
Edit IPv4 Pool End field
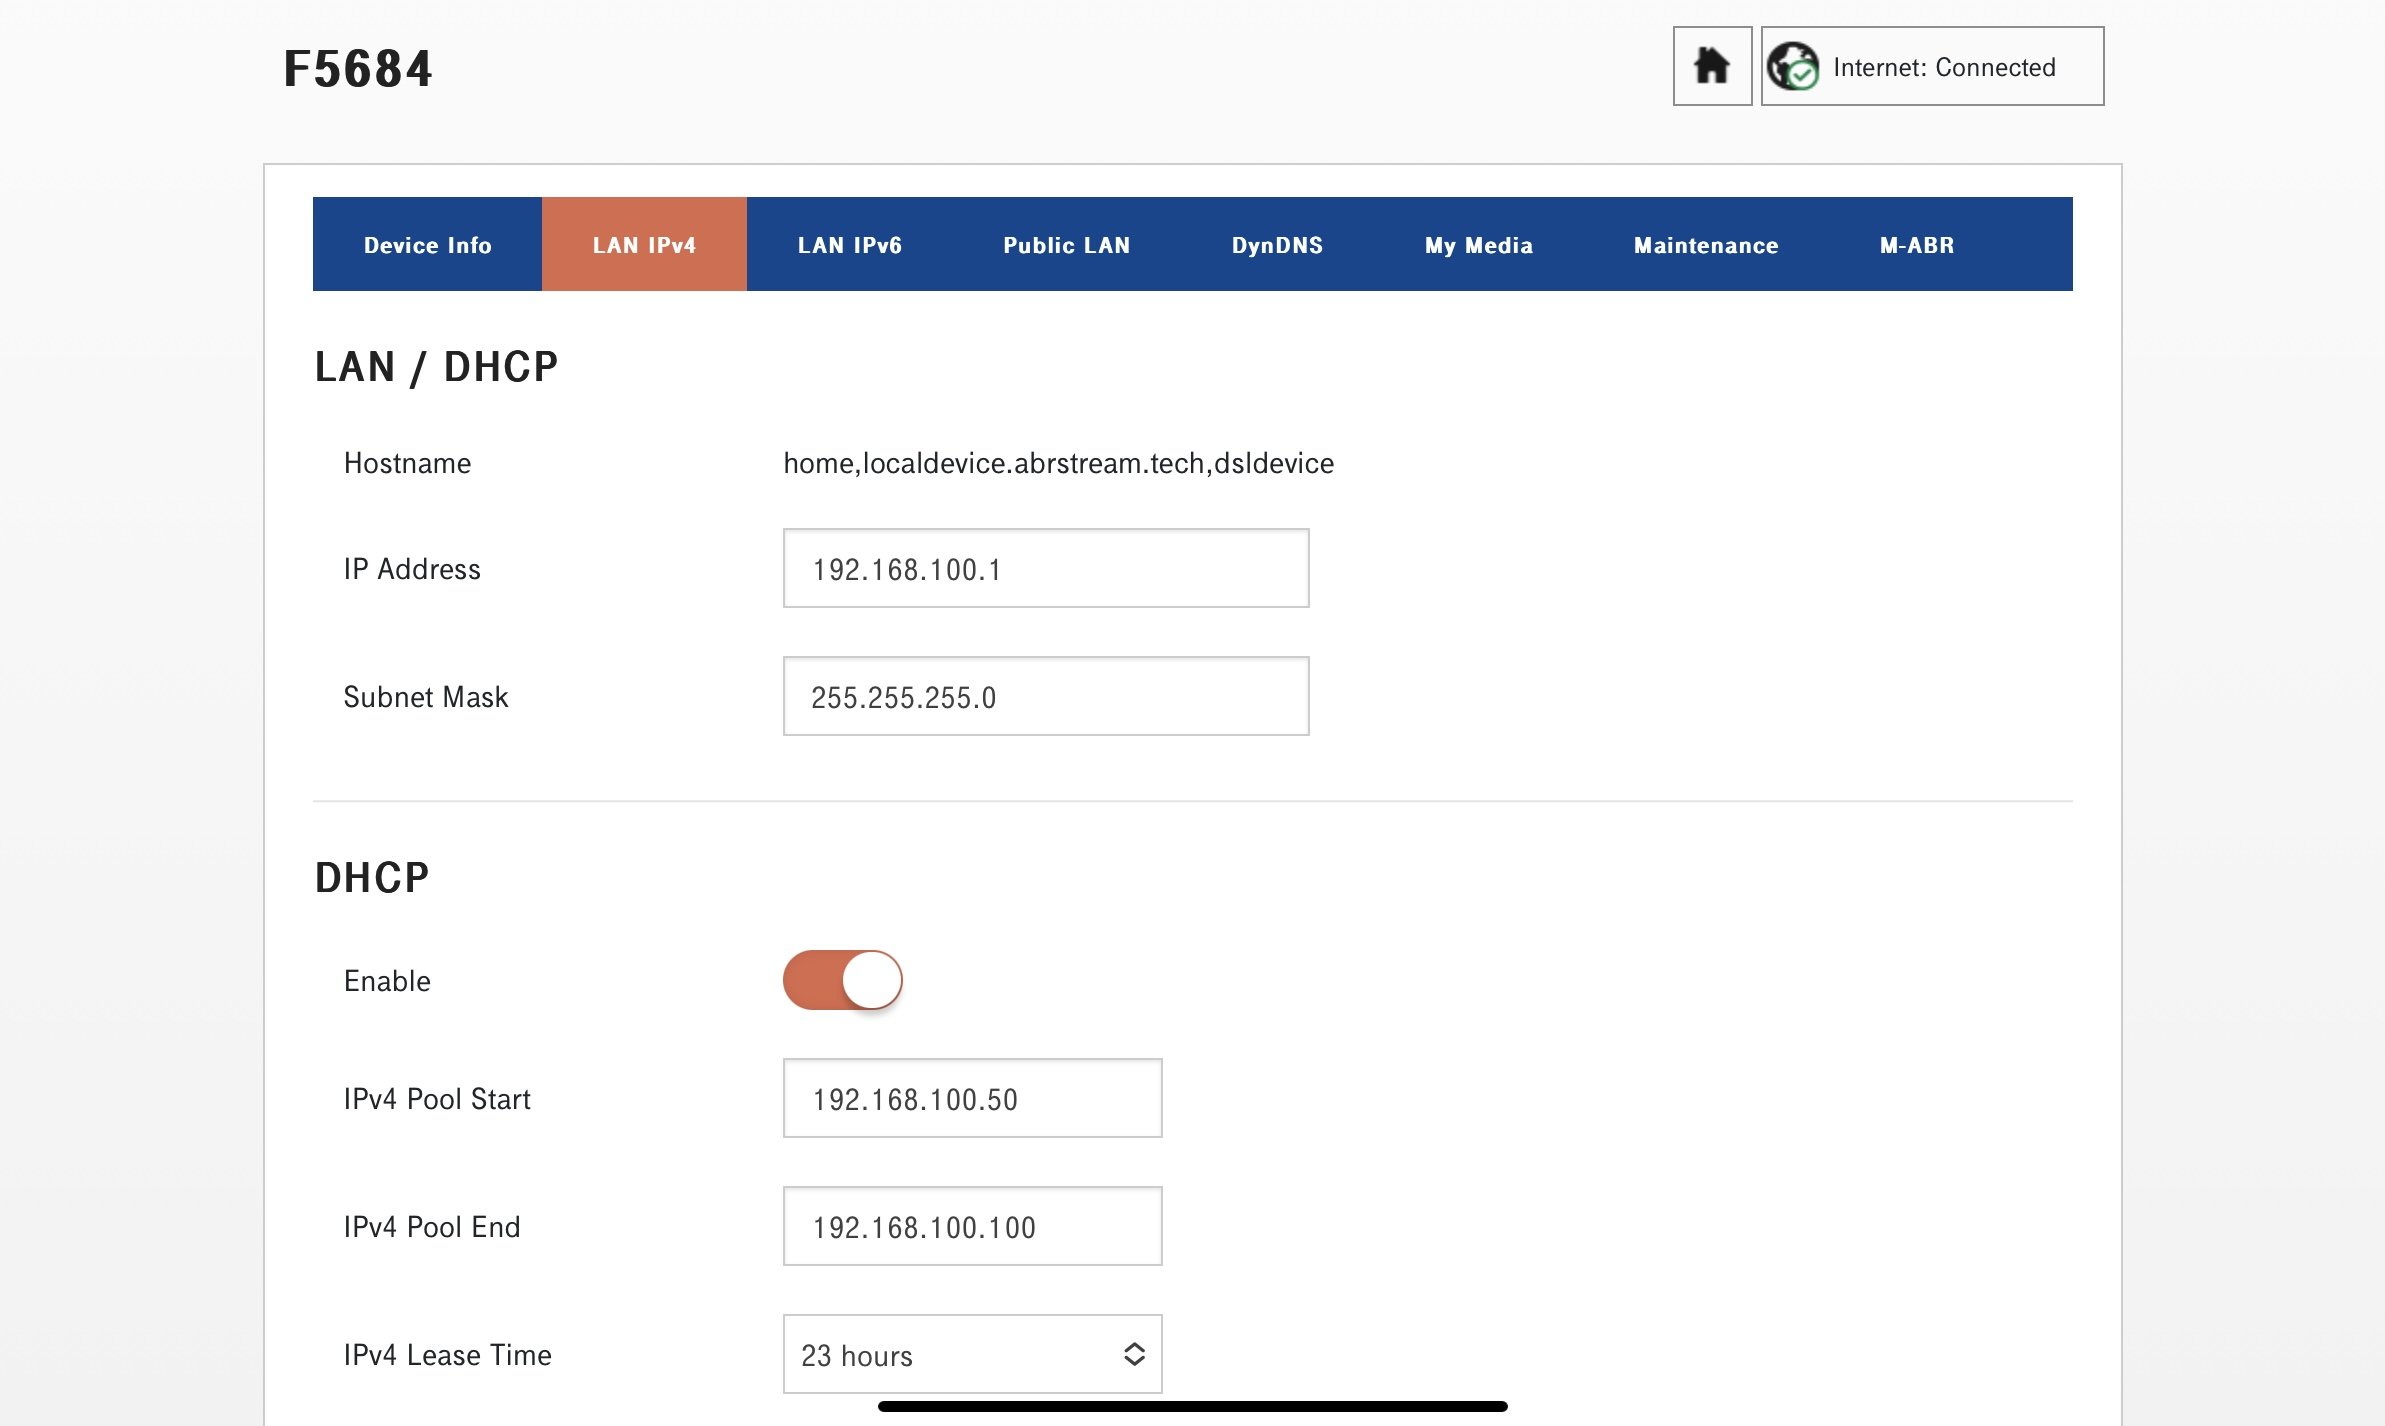[972, 1226]
